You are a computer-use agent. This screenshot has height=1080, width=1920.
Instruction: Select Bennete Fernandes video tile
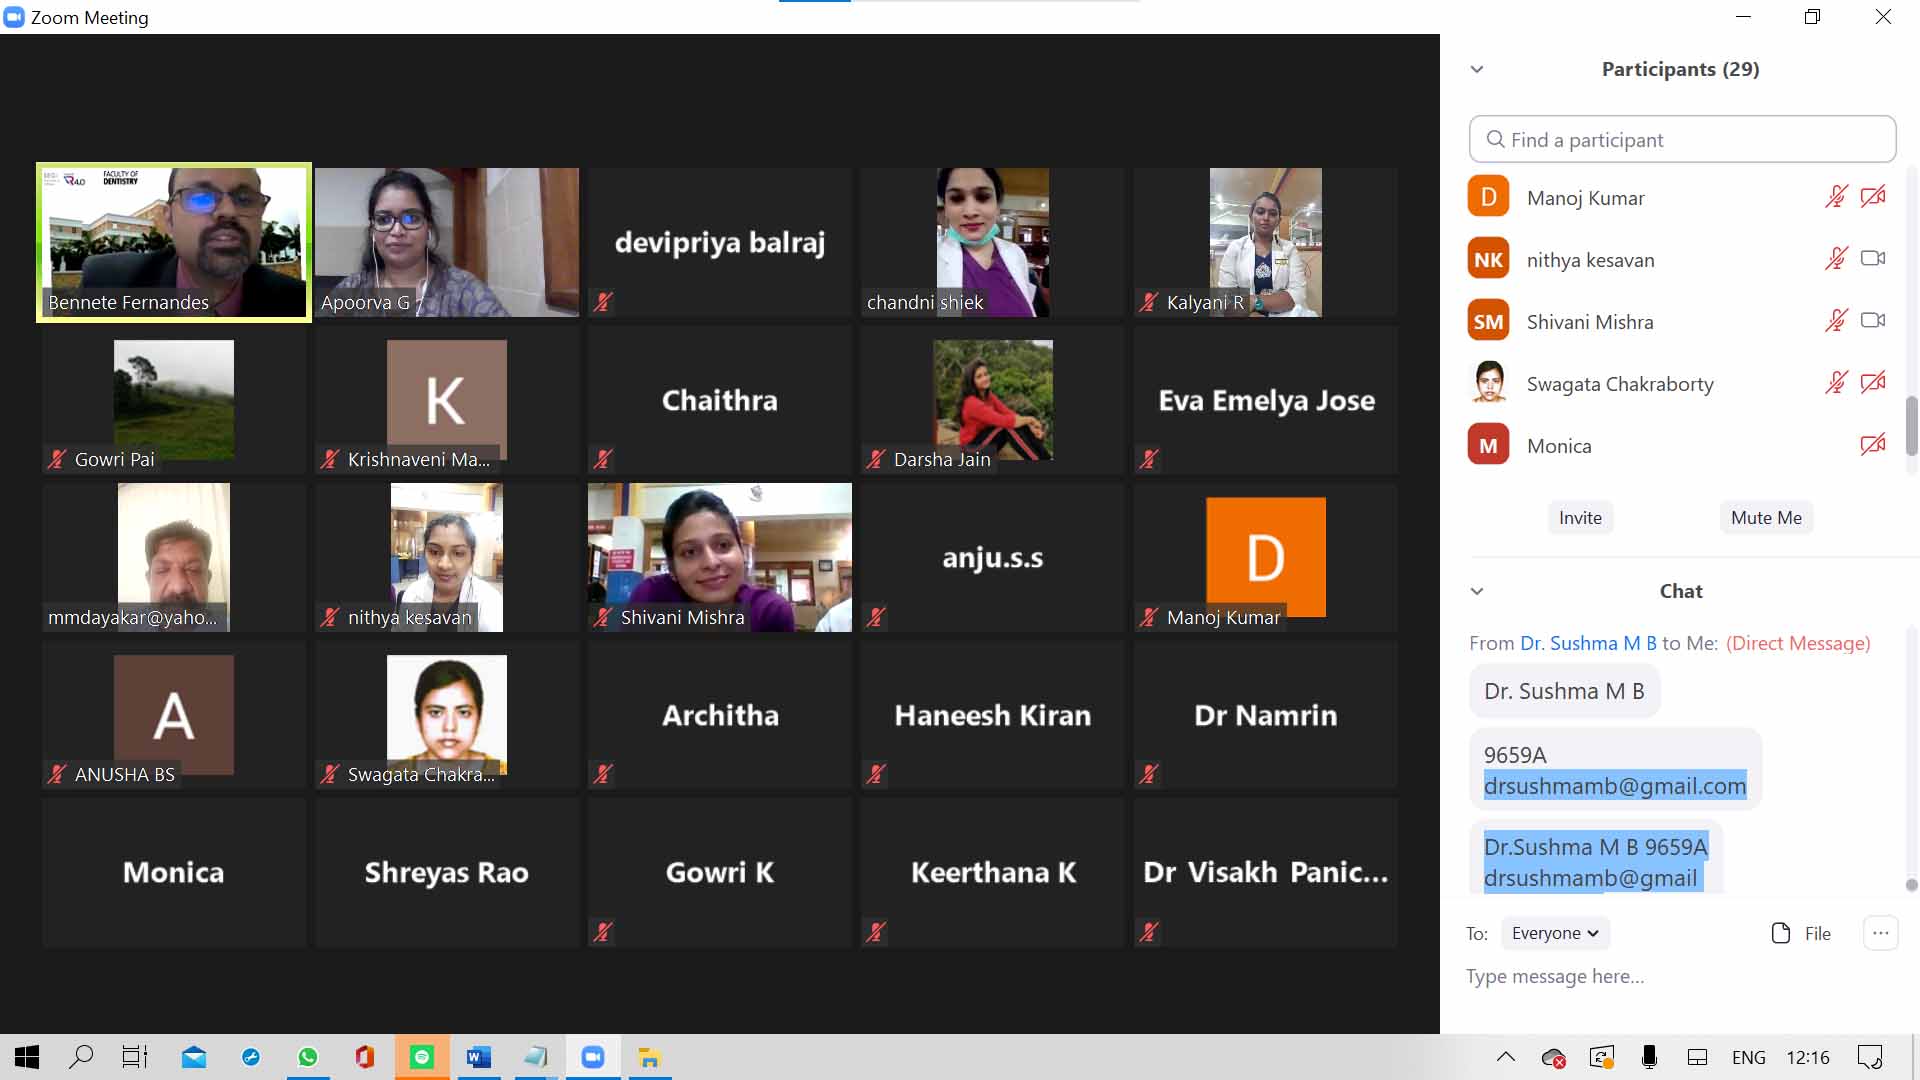coord(174,242)
